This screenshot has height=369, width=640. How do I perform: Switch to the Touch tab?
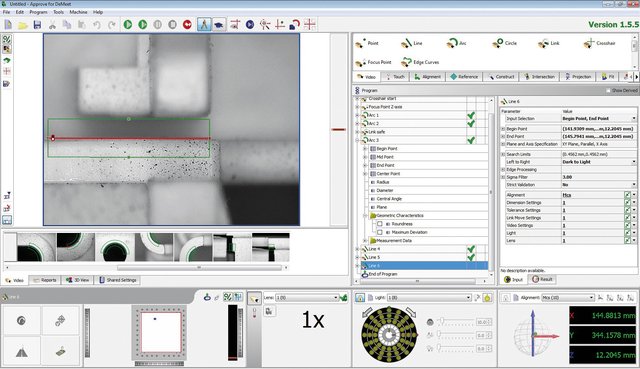coord(395,77)
